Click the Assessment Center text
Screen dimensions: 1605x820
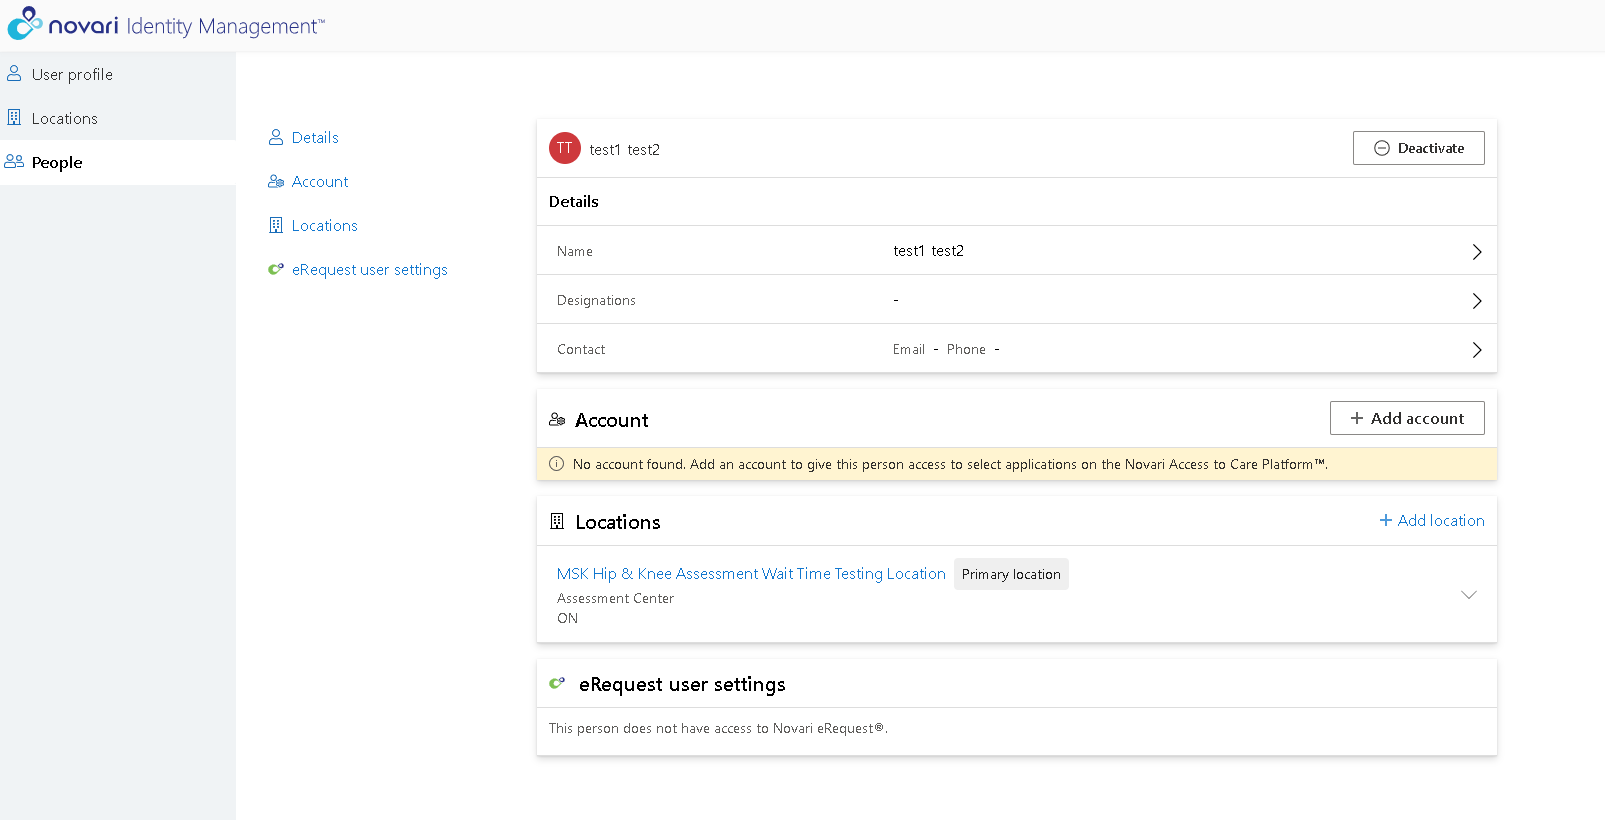pyautogui.click(x=615, y=598)
